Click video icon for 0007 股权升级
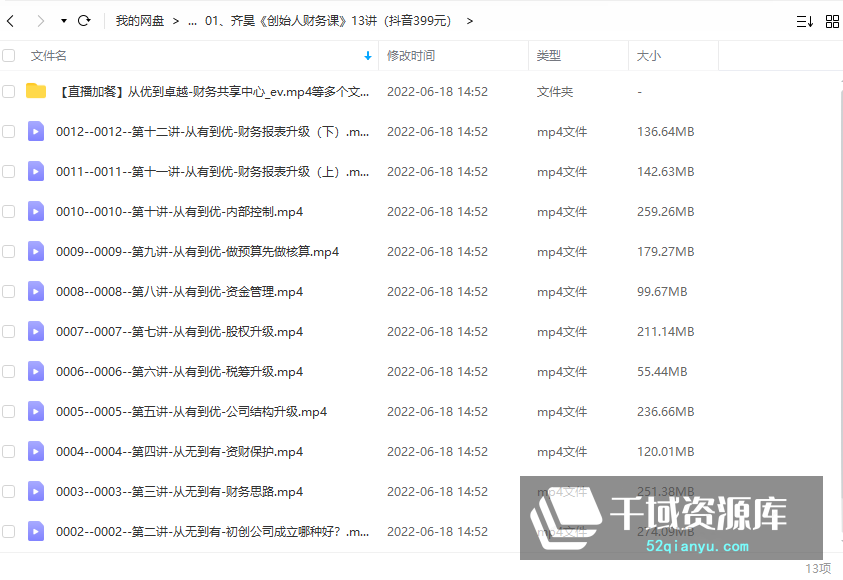 click(x=36, y=331)
